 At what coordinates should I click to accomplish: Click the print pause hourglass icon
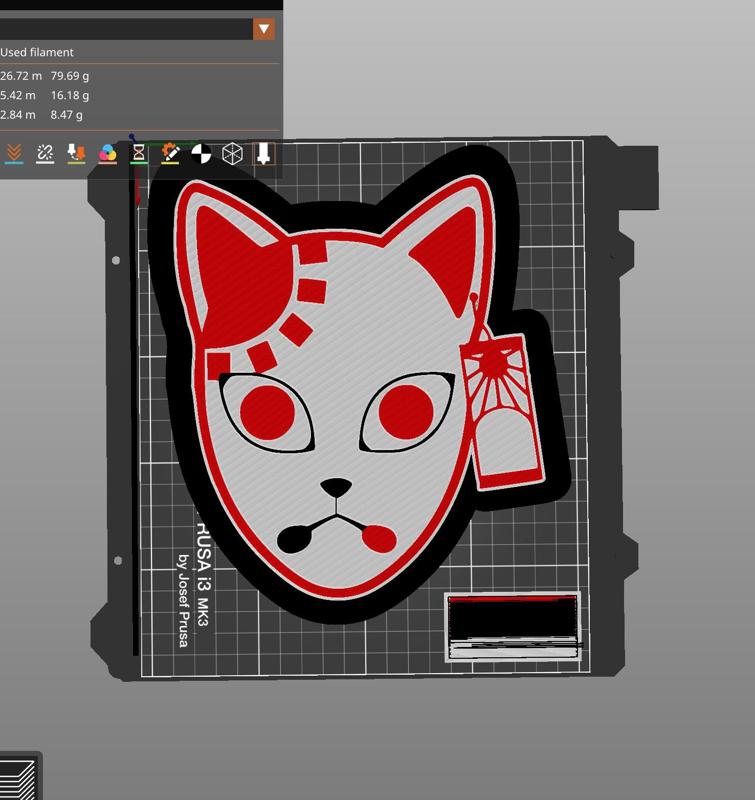tap(139, 153)
